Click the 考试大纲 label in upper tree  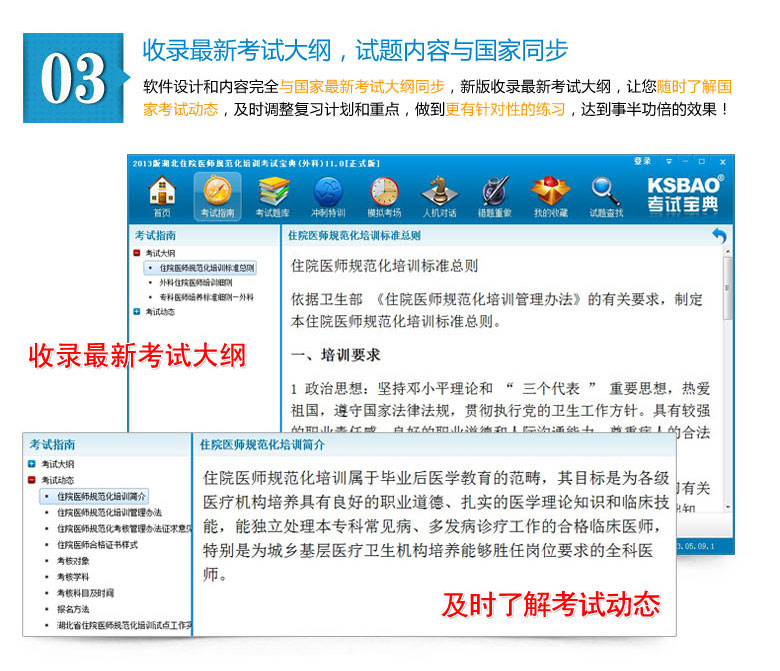tap(160, 253)
